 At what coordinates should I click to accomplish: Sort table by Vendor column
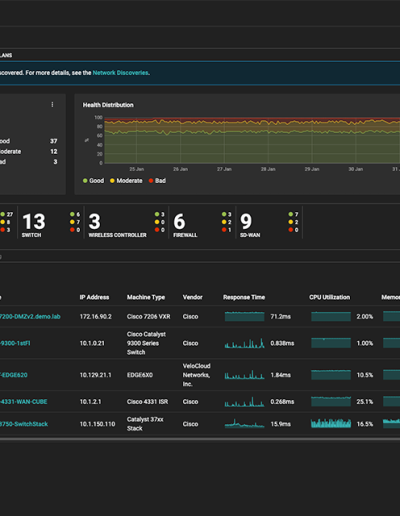(193, 297)
